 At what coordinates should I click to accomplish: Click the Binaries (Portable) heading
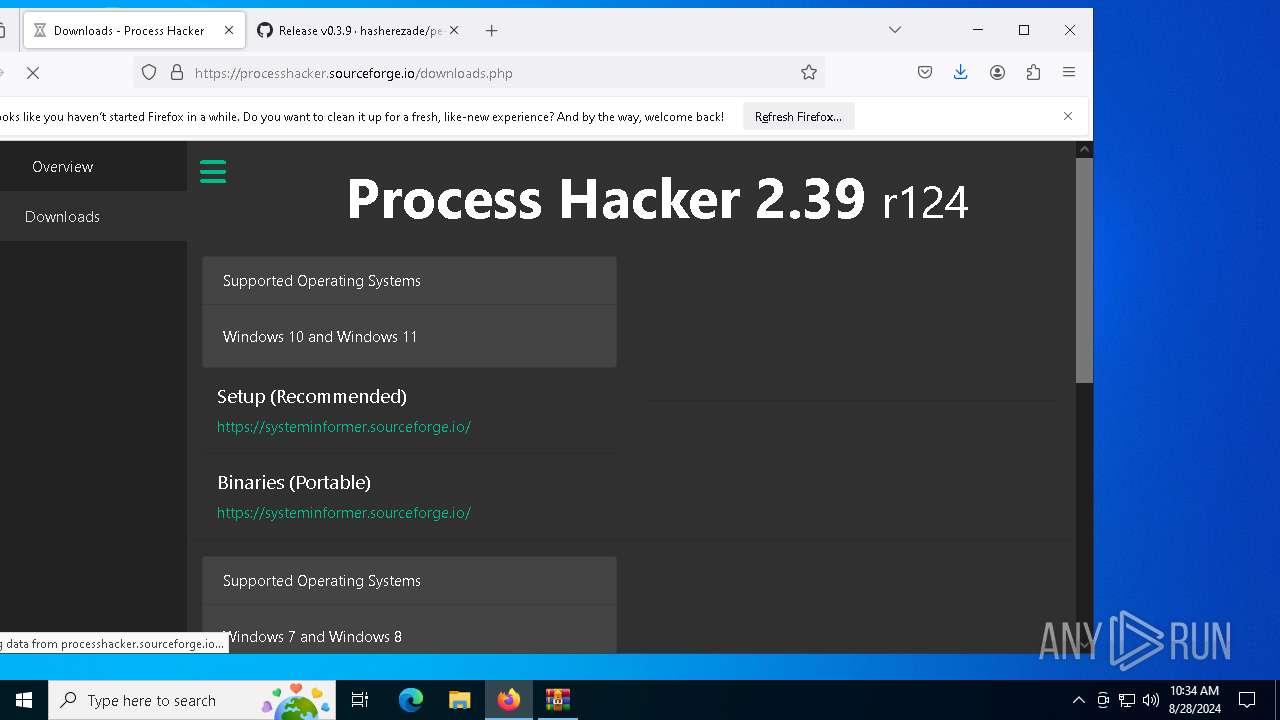pos(294,483)
